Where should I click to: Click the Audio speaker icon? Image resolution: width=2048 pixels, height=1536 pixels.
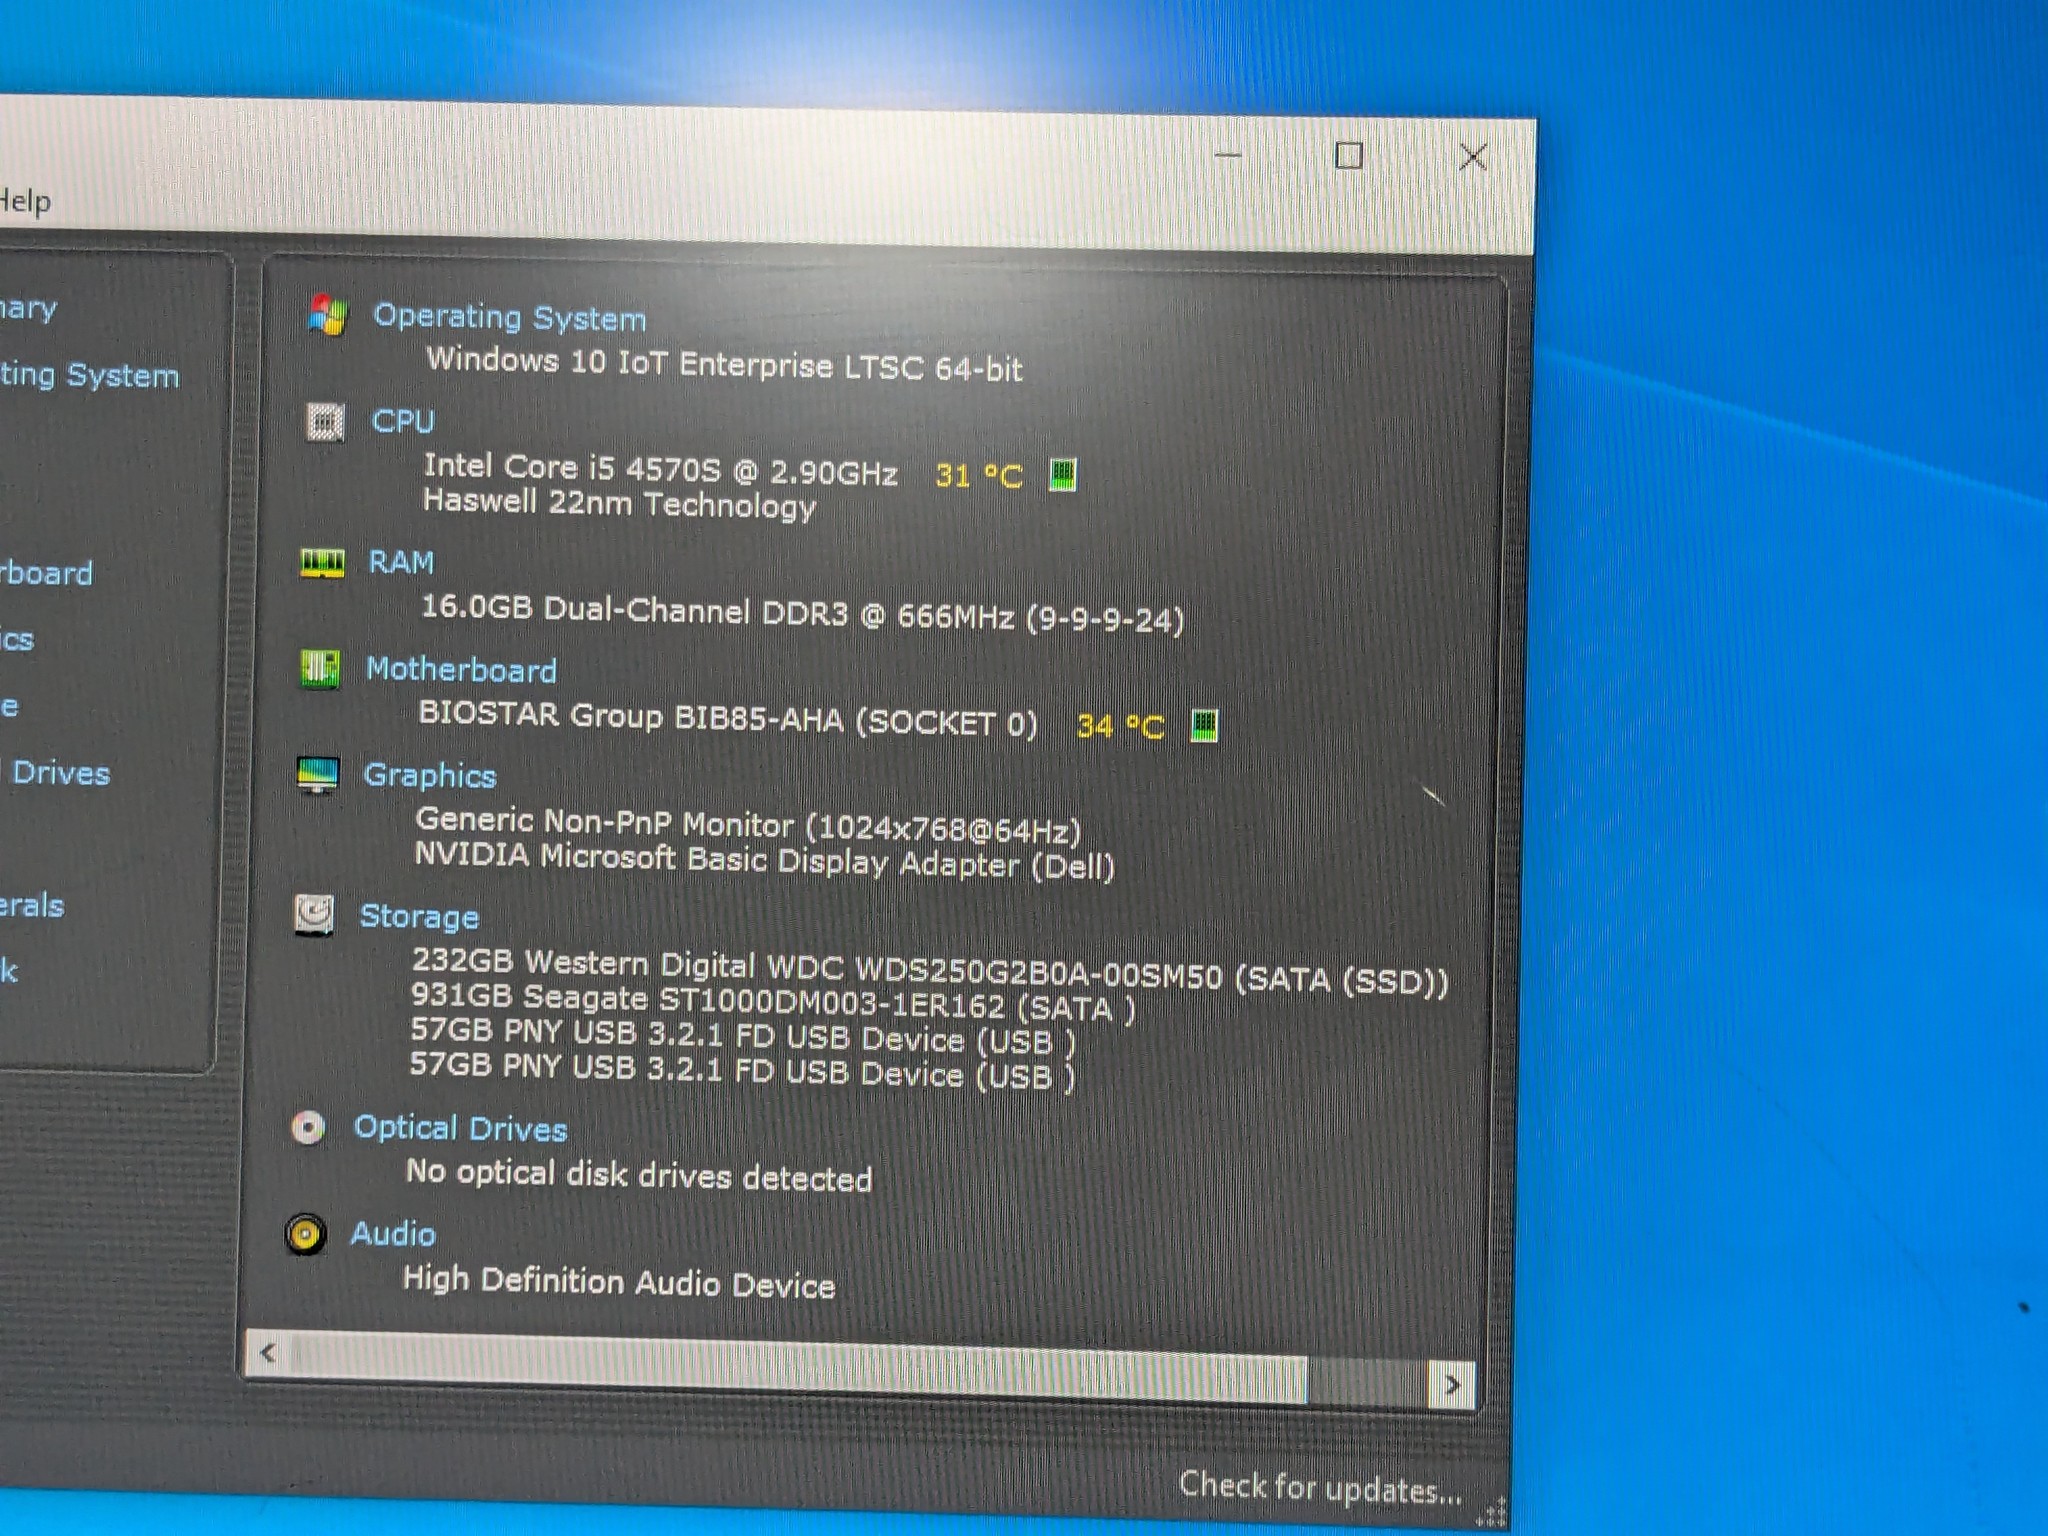pyautogui.click(x=305, y=1234)
